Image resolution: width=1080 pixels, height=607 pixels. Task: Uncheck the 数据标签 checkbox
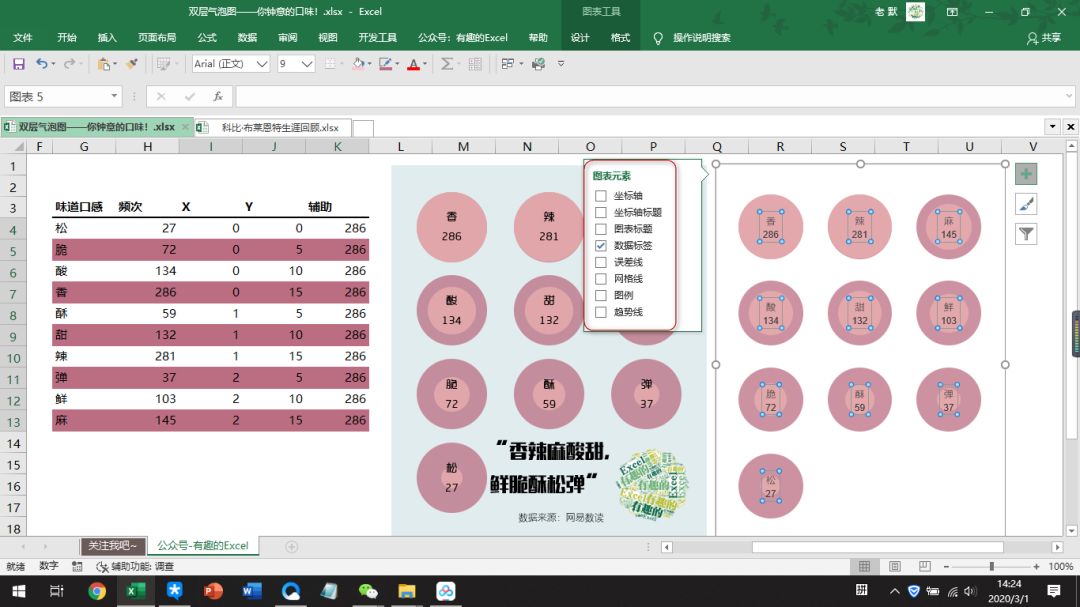click(x=601, y=245)
